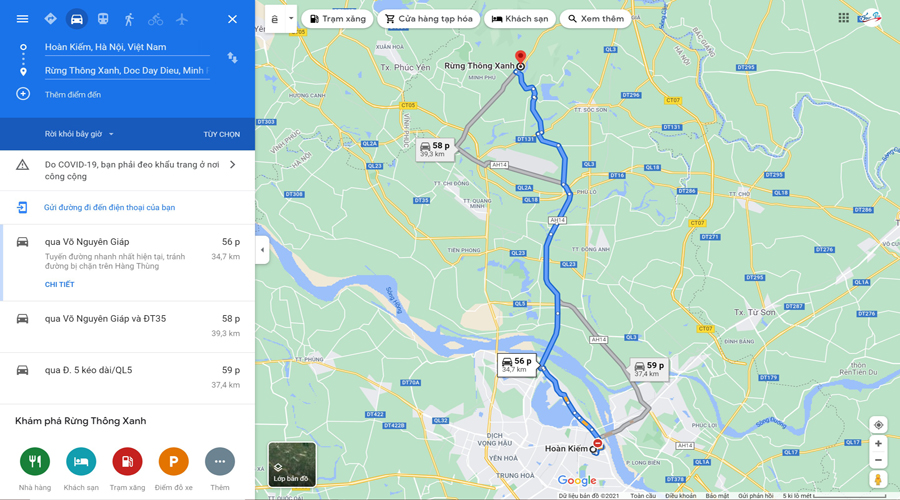Open the hamburger main menu
Viewport: 900px width, 500px height.
pos(22,19)
